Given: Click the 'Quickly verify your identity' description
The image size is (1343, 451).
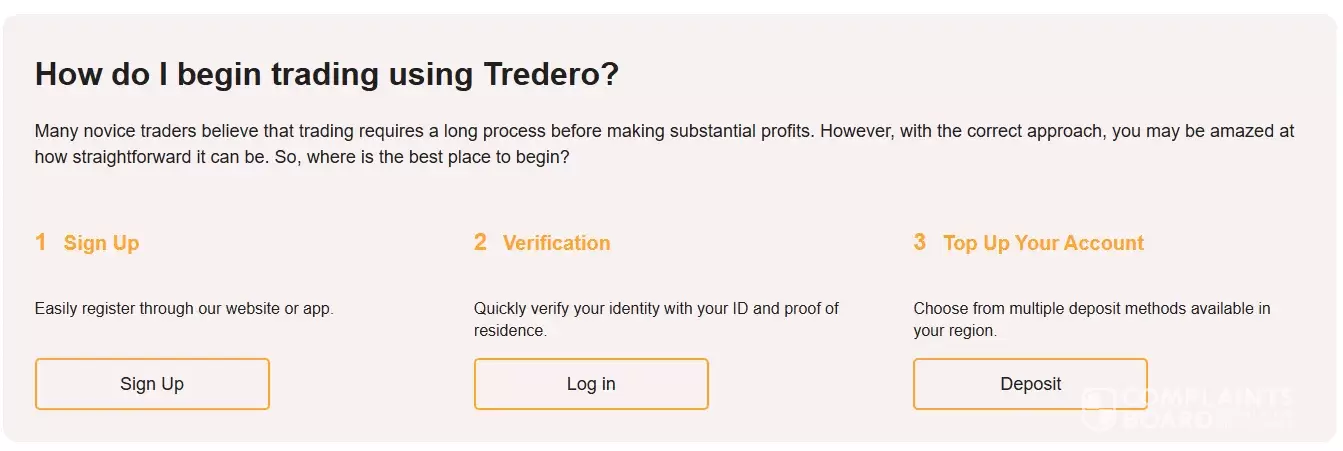Looking at the screenshot, I should (656, 309).
